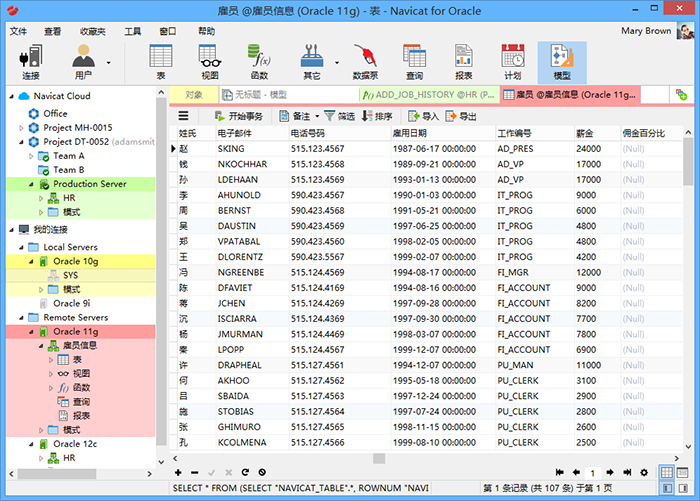Viewport: 700px width, 501px height.
Task: Click the 备注 memo button
Action: [295, 116]
